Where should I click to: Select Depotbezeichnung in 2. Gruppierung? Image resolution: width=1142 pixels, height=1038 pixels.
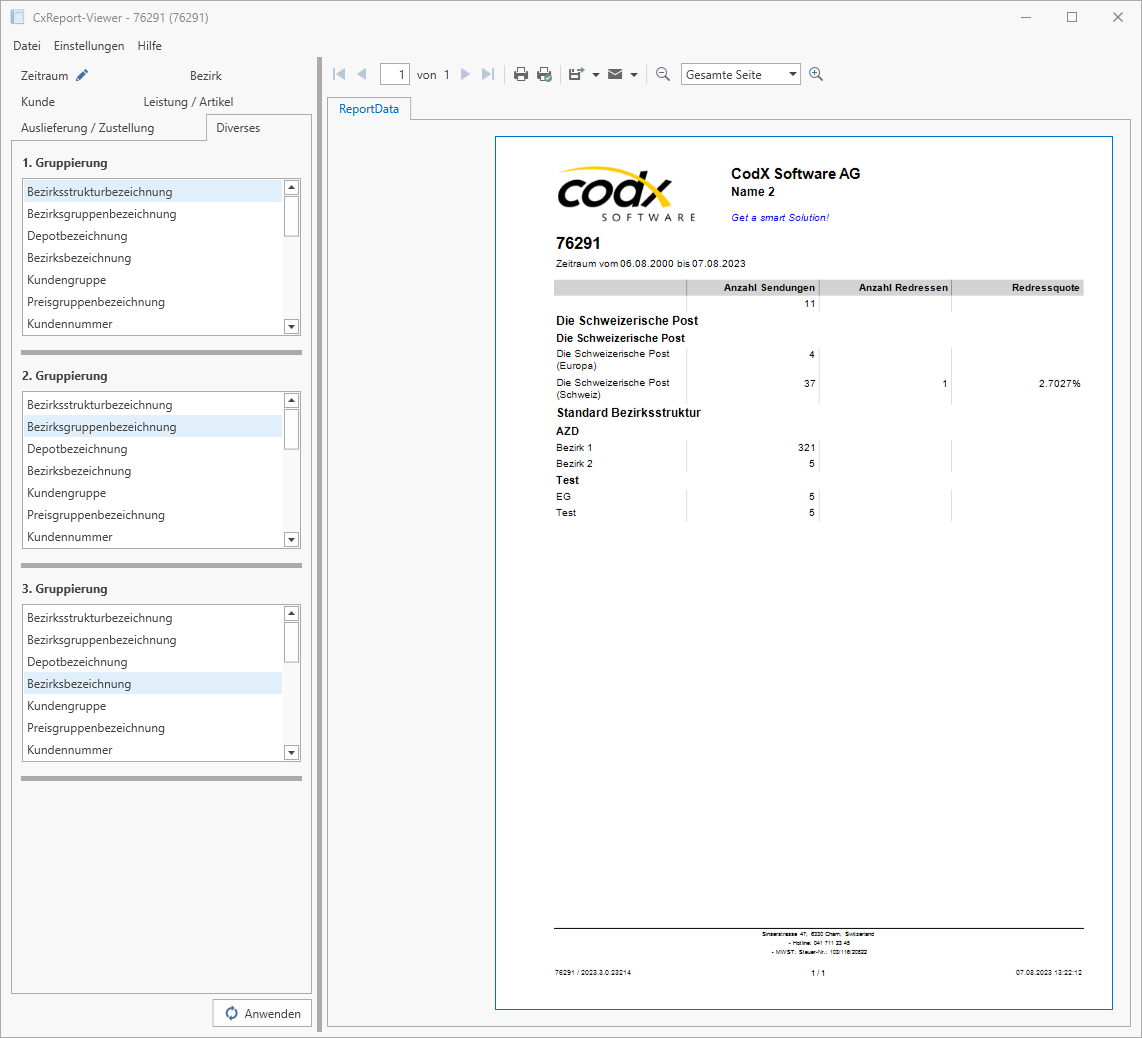pos(153,449)
